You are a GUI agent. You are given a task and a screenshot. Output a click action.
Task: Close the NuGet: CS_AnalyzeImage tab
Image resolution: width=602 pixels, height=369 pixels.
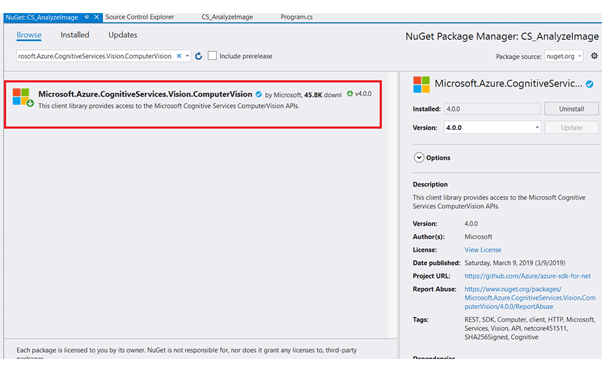click(97, 17)
